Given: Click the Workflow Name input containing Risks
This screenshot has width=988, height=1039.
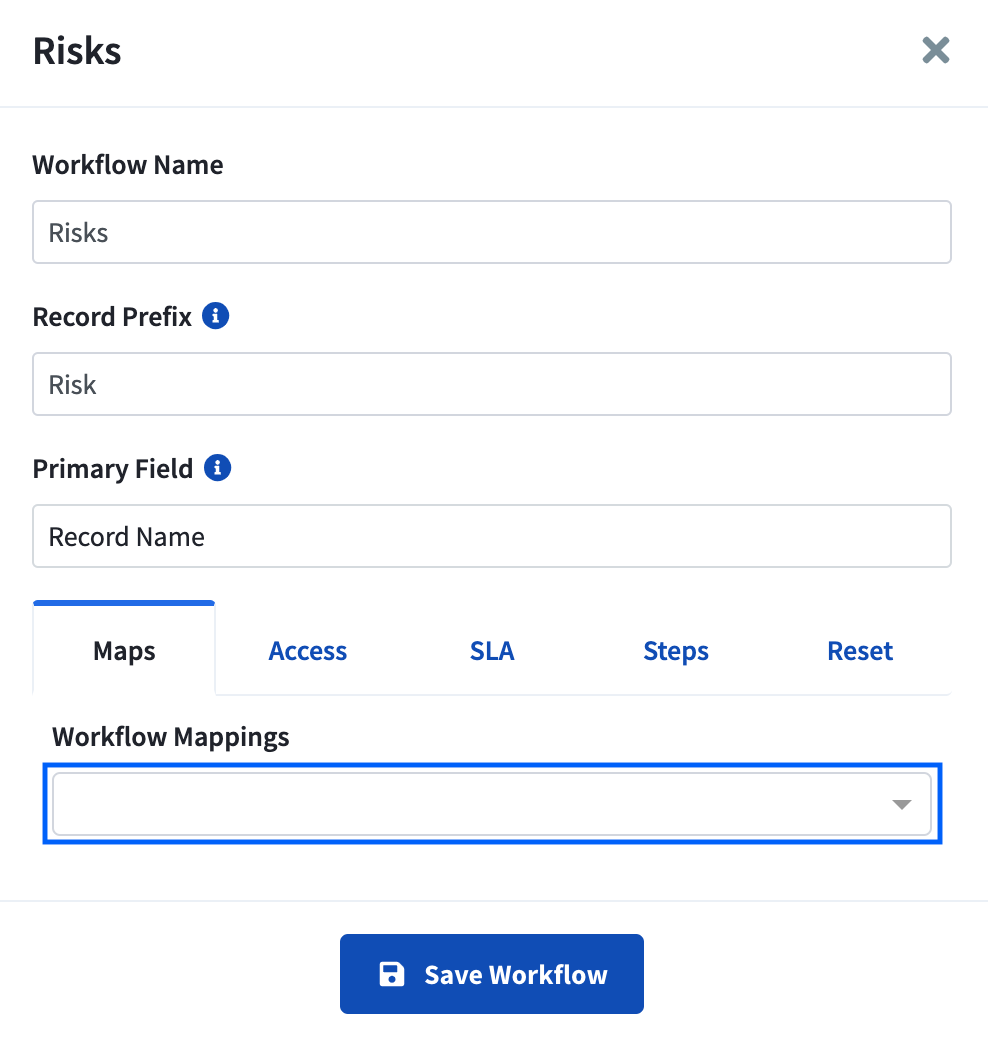Looking at the screenshot, I should click(x=492, y=231).
